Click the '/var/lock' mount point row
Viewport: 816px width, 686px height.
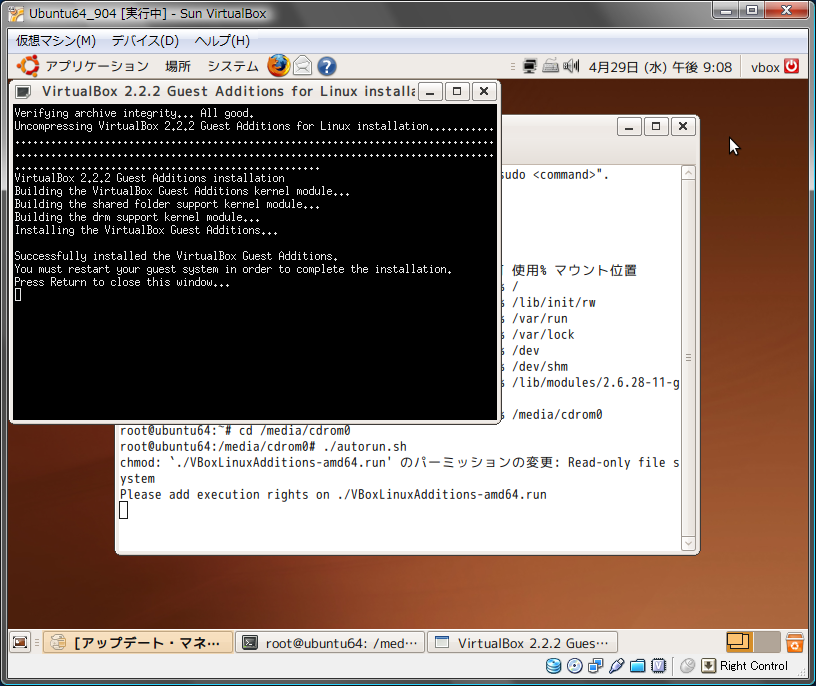click(543, 335)
